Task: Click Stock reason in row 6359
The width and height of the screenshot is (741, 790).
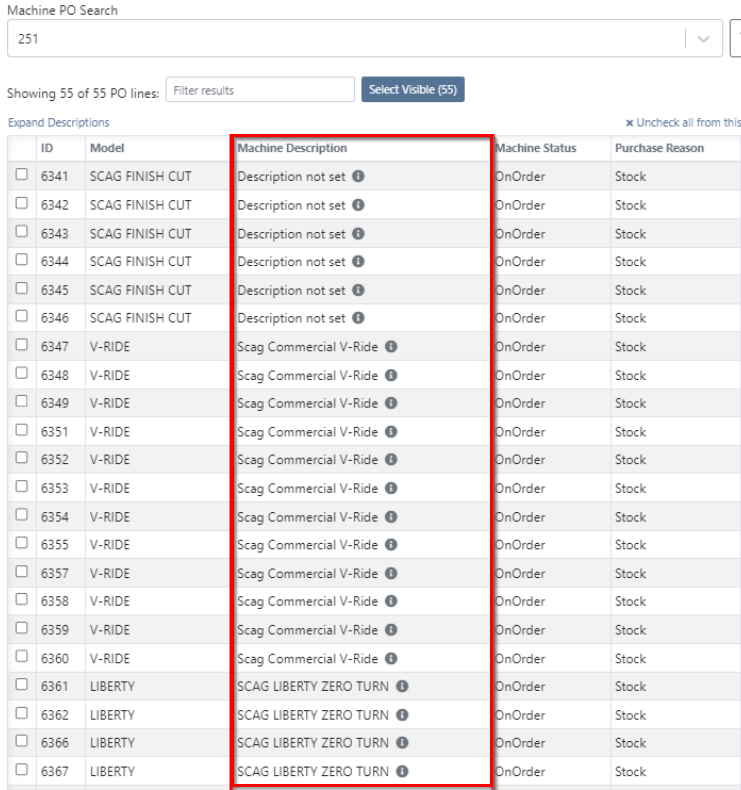Action: [631, 630]
